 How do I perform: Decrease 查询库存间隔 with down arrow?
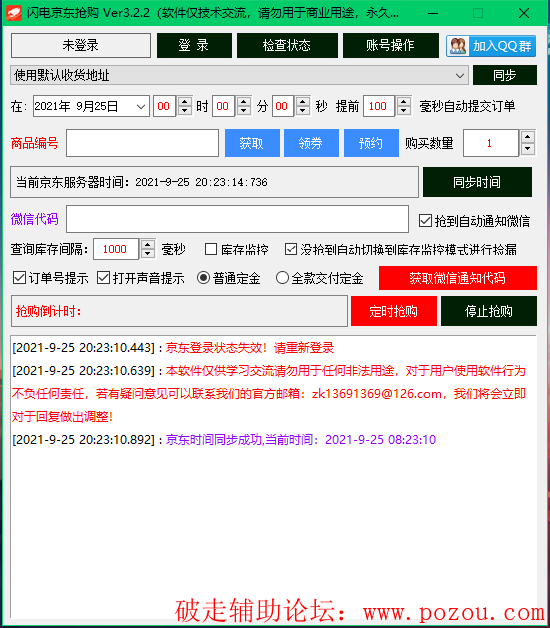[148, 254]
